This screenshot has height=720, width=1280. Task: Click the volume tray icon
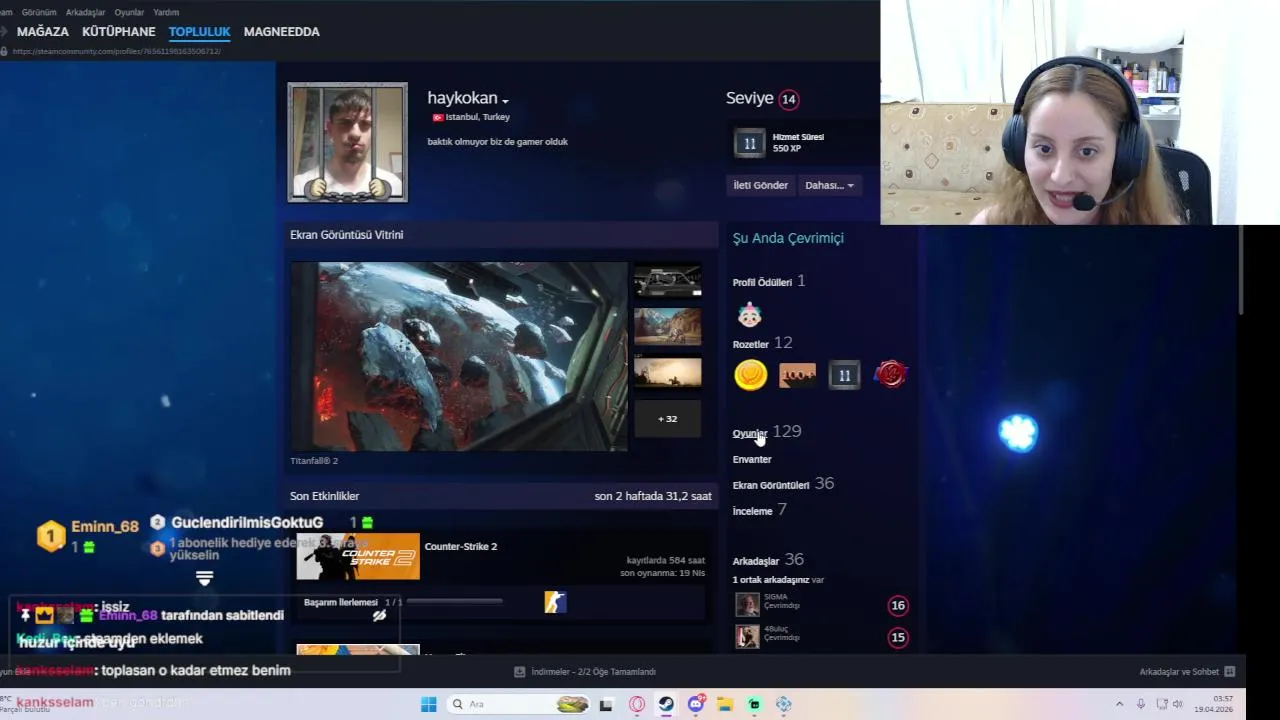1178,704
